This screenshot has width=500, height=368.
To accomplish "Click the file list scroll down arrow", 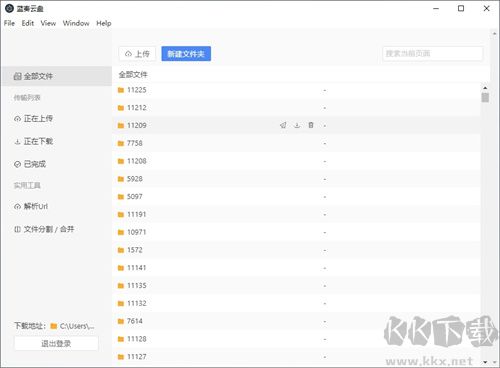I will 485,362.
